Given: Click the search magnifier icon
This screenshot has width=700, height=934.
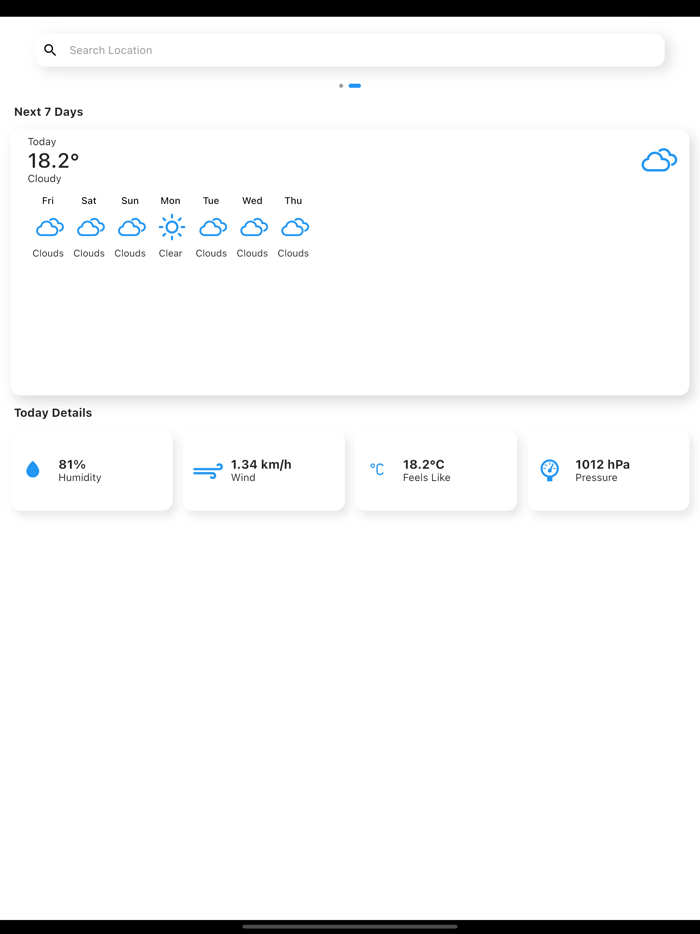Looking at the screenshot, I should click(50, 50).
